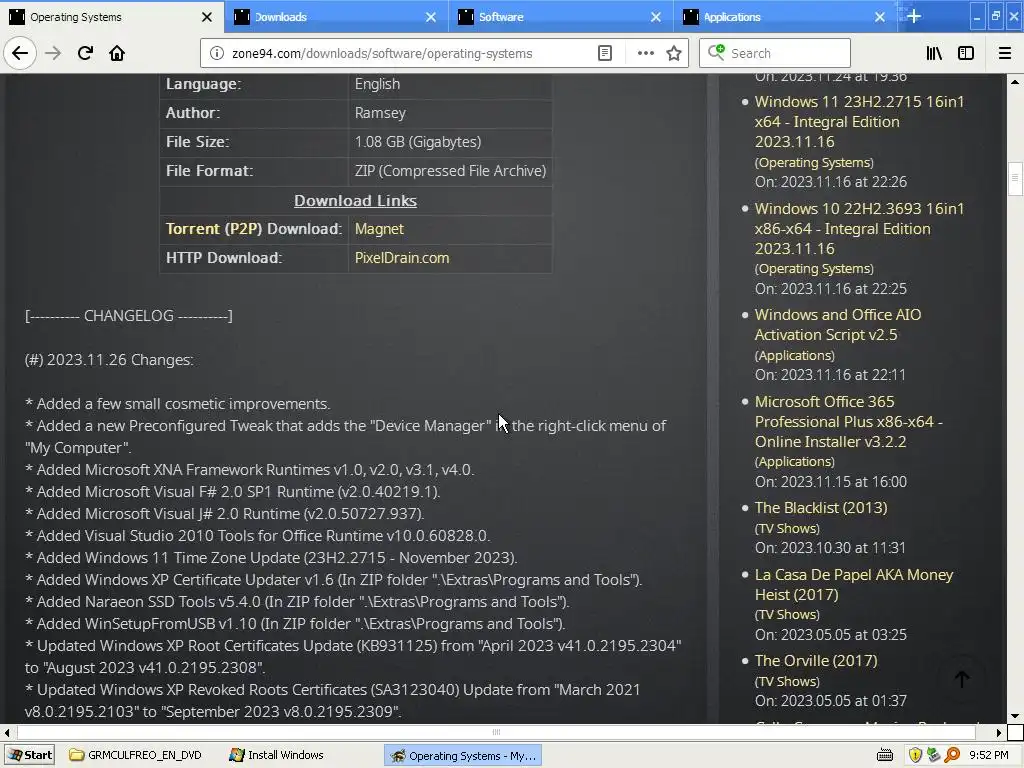Click the Torrent (P2P) Download label

point(253,229)
